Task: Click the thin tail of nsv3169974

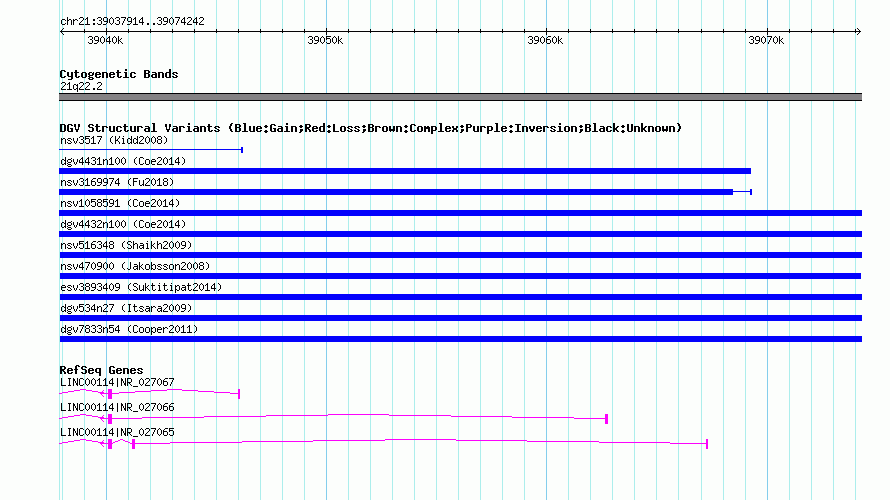Action: [x=742, y=192]
